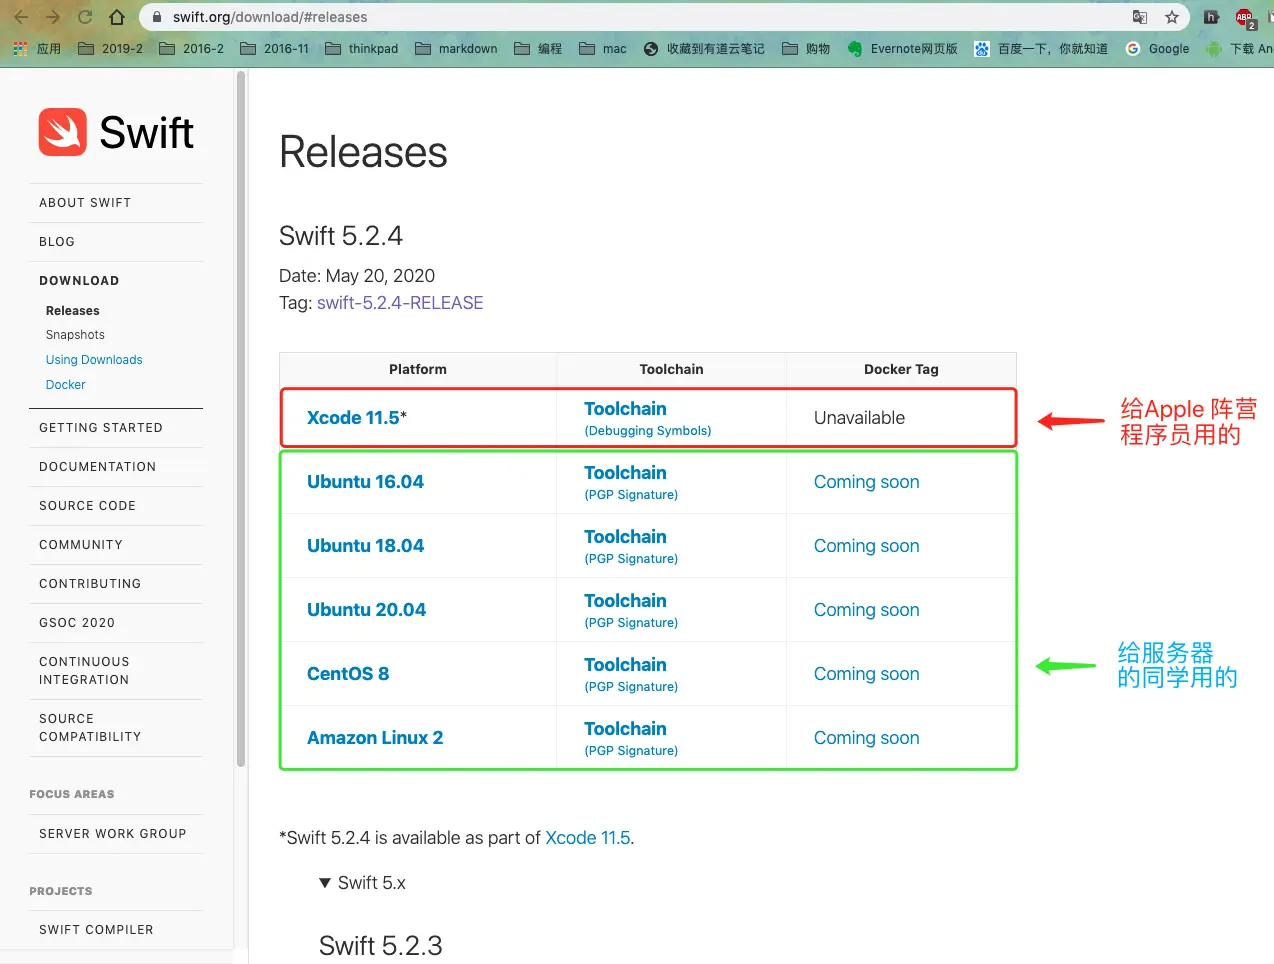Open the 收藏到有道云笔记 bookmark
This screenshot has width=1274, height=964.
click(x=704, y=48)
